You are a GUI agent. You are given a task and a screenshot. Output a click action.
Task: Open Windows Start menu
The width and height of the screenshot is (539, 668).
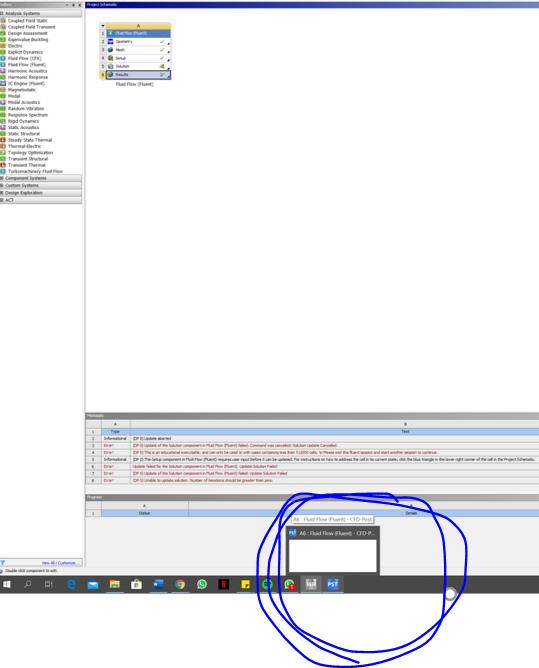[x=7, y=584]
